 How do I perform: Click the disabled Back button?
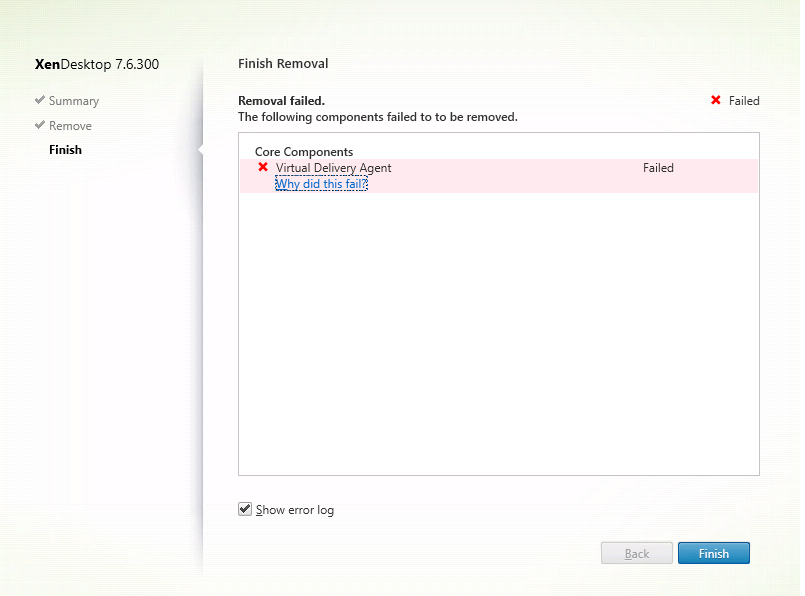tap(637, 553)
